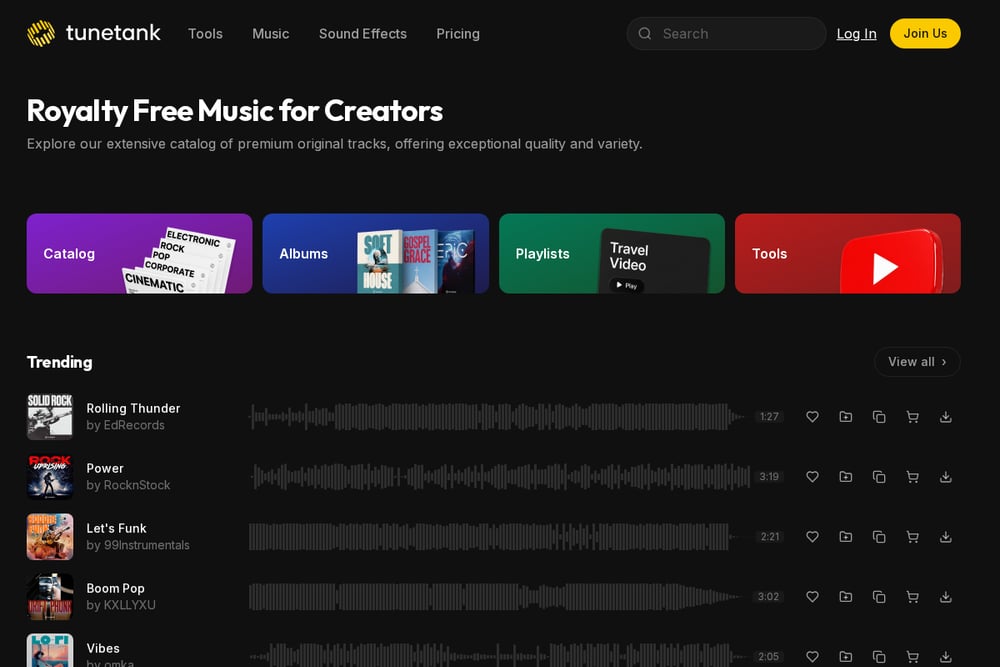The image size is (1000, 667).
Task: Click copy icon on Power row
Action: coord(879,477)
